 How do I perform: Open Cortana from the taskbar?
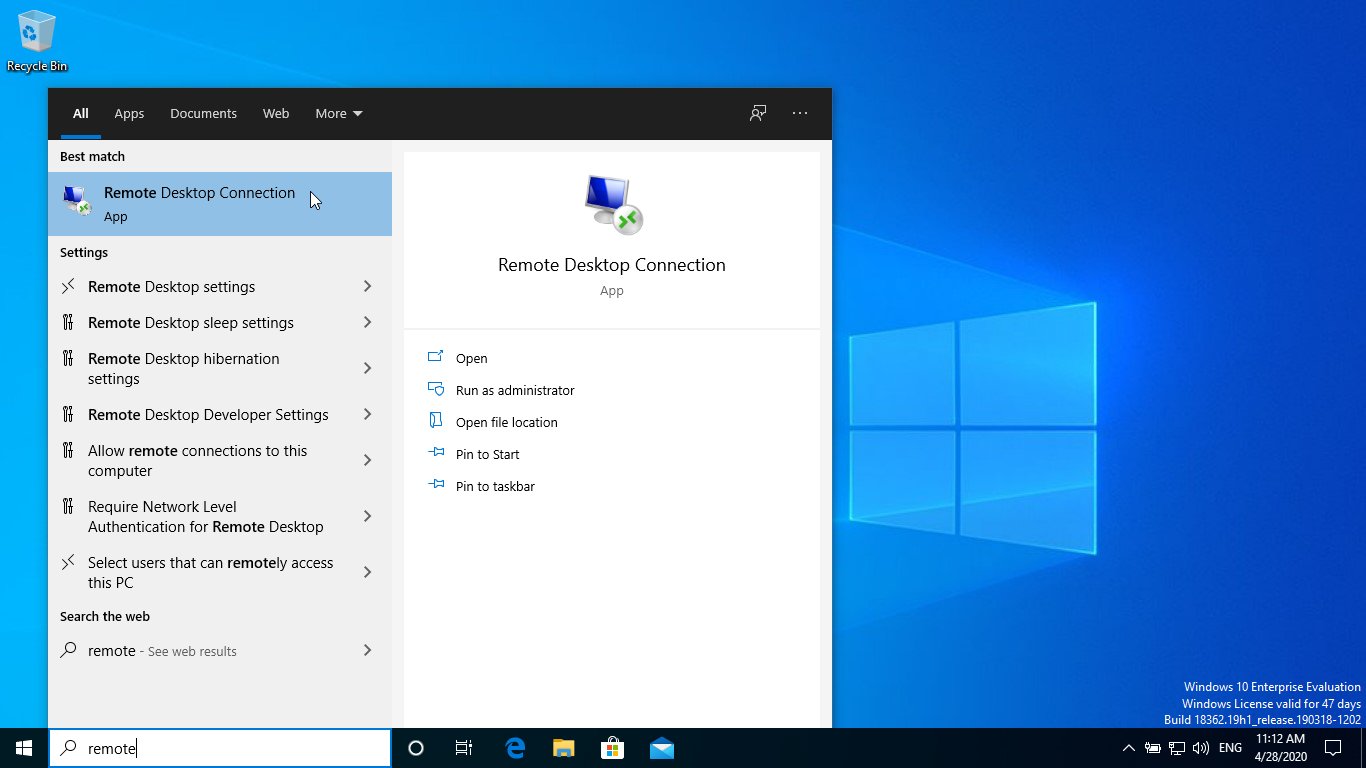tap(416, 748)
